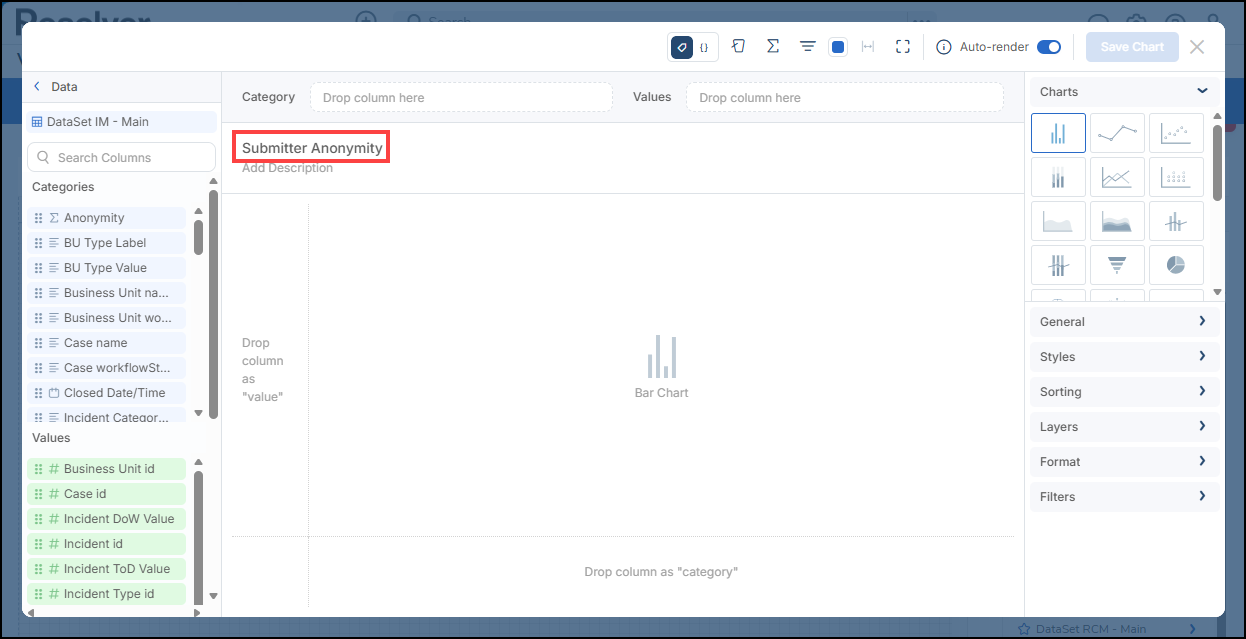Click the rotate/swap axes toolbar icon
Screen dimensions: 1246x639
coord(738,47)
